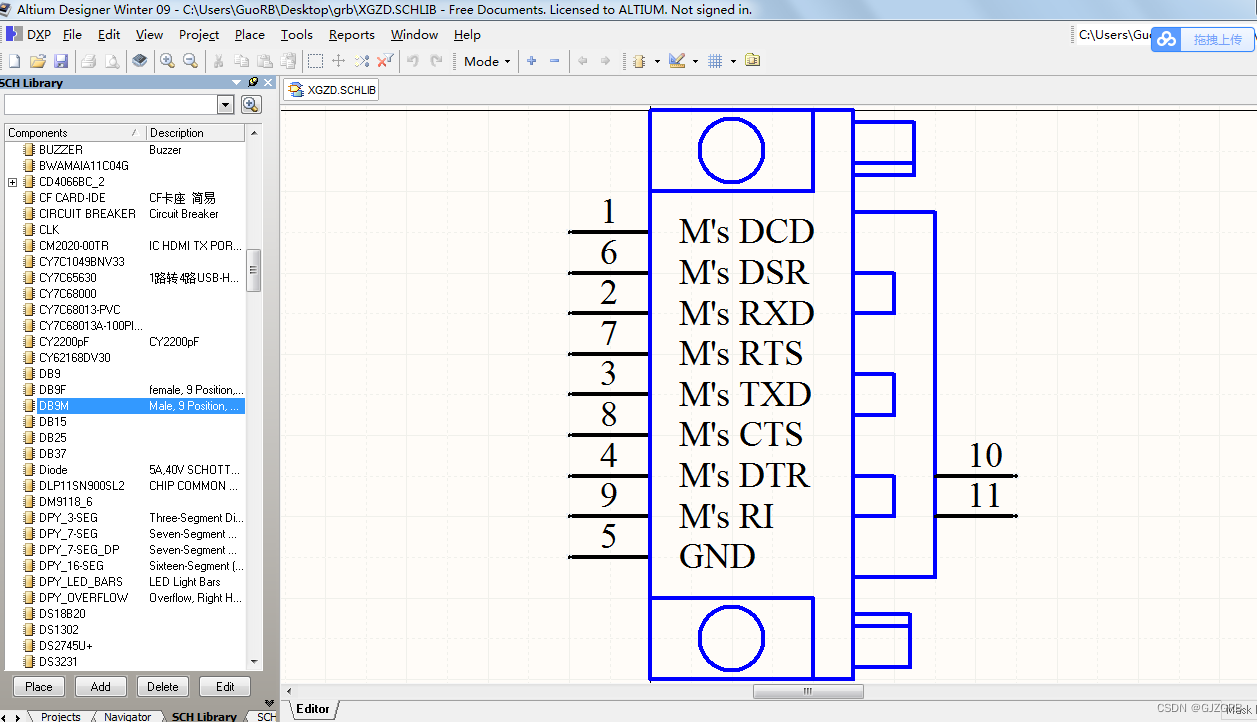Click the Edit button for the component
Image resolution: width=1257 pixels, height=722 pixels.
(225, 687)
